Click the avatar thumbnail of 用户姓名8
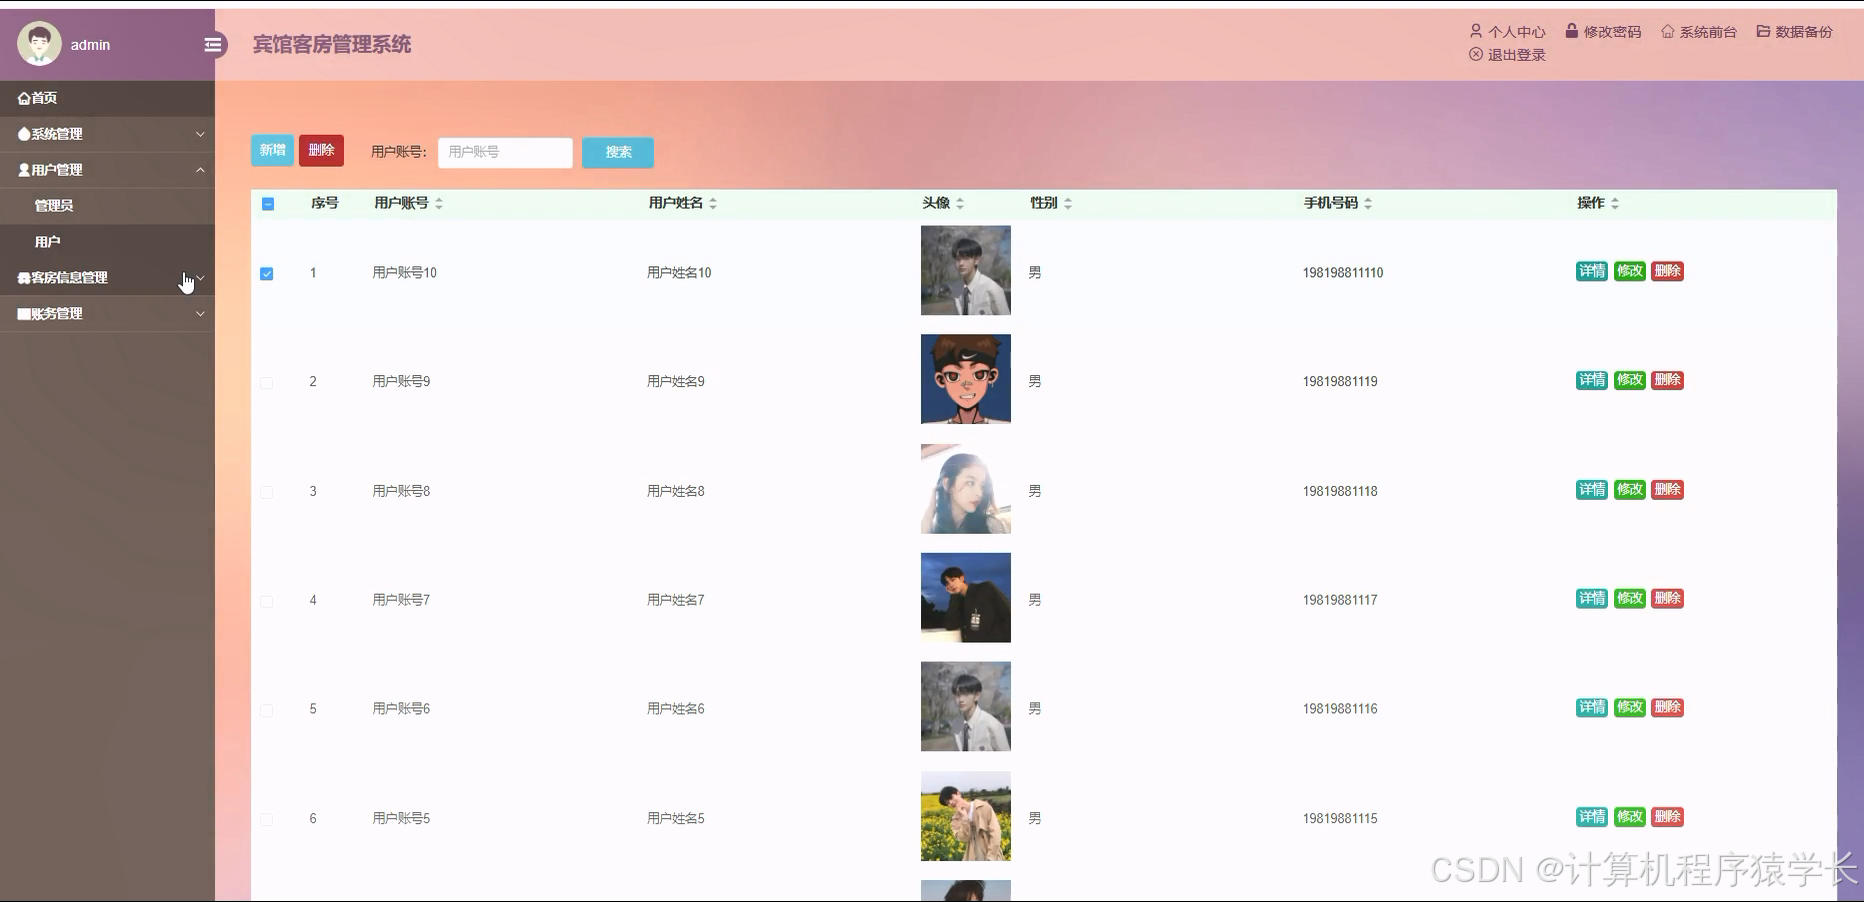1864x902 pixels. pyautogui.click(x=964, y=489)
